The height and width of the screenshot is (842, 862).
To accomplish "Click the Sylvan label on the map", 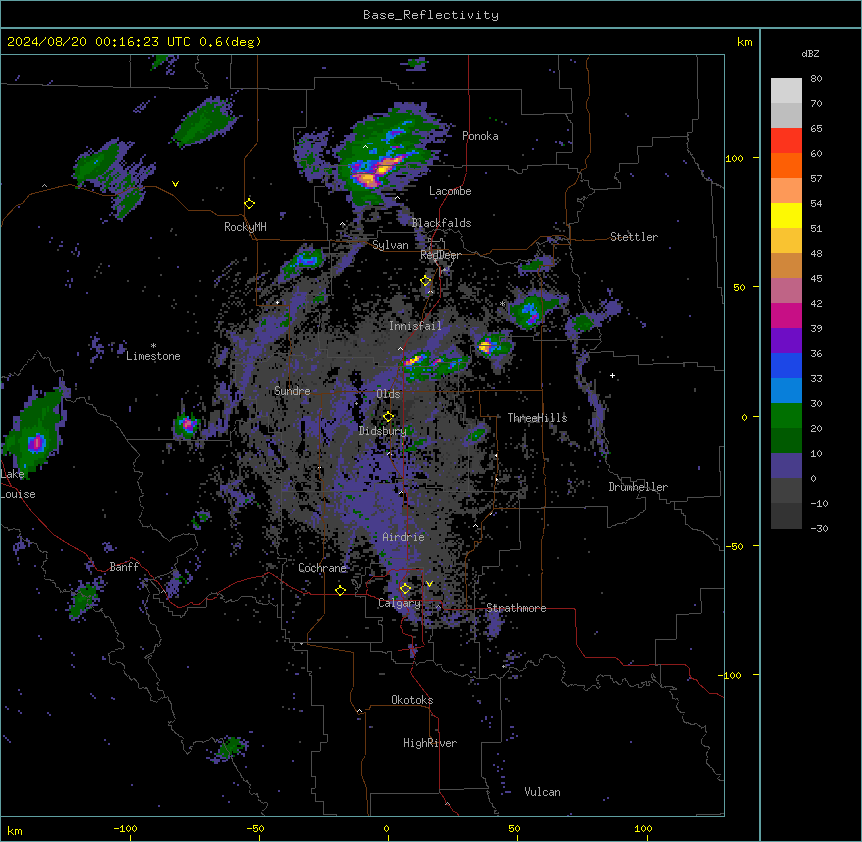I will point(390,245).
